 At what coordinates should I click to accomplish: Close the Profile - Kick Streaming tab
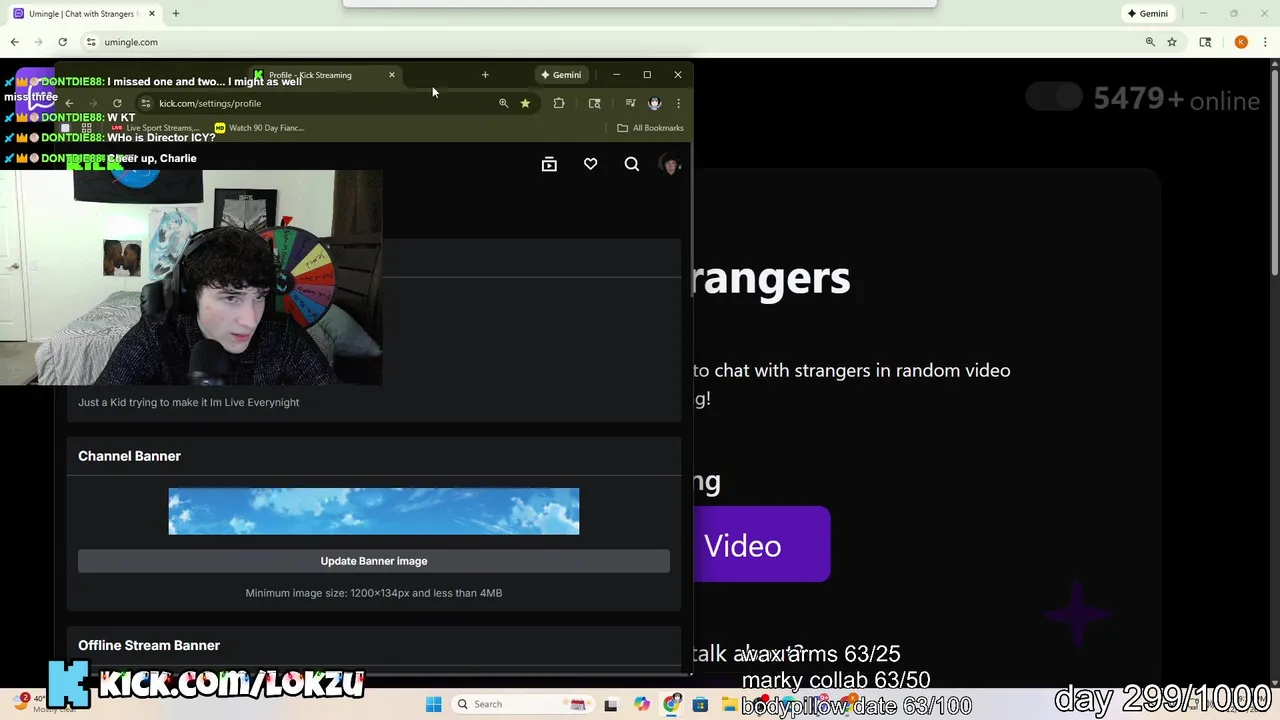coord(392,75)
